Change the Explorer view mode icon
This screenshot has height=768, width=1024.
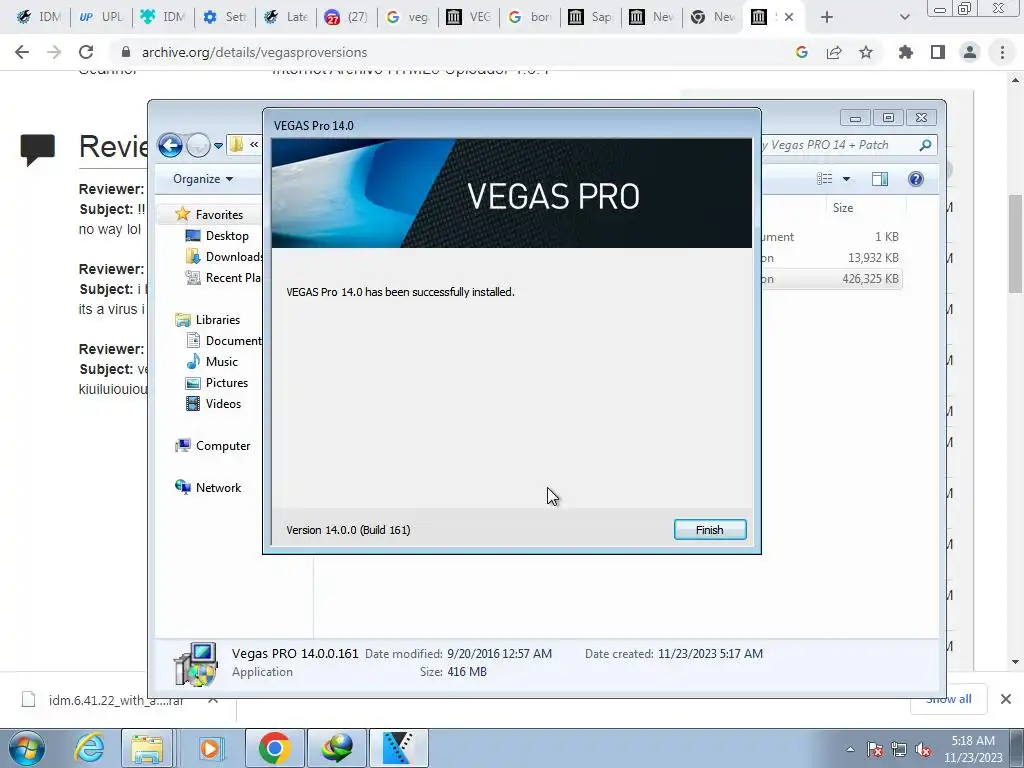(x=825, y=179)
